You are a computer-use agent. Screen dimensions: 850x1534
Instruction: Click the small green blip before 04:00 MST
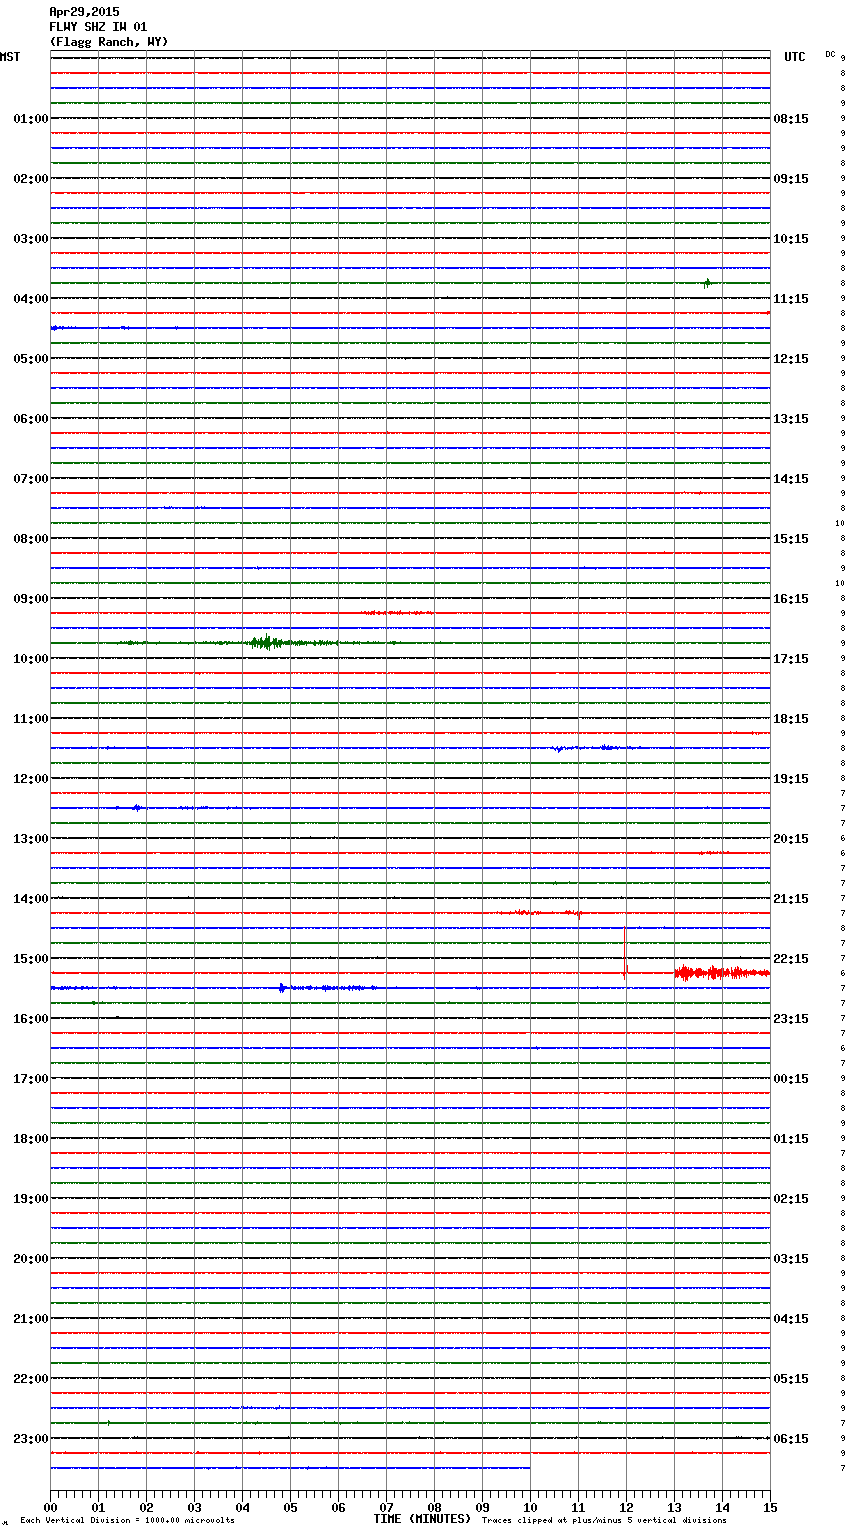point(707,283)
